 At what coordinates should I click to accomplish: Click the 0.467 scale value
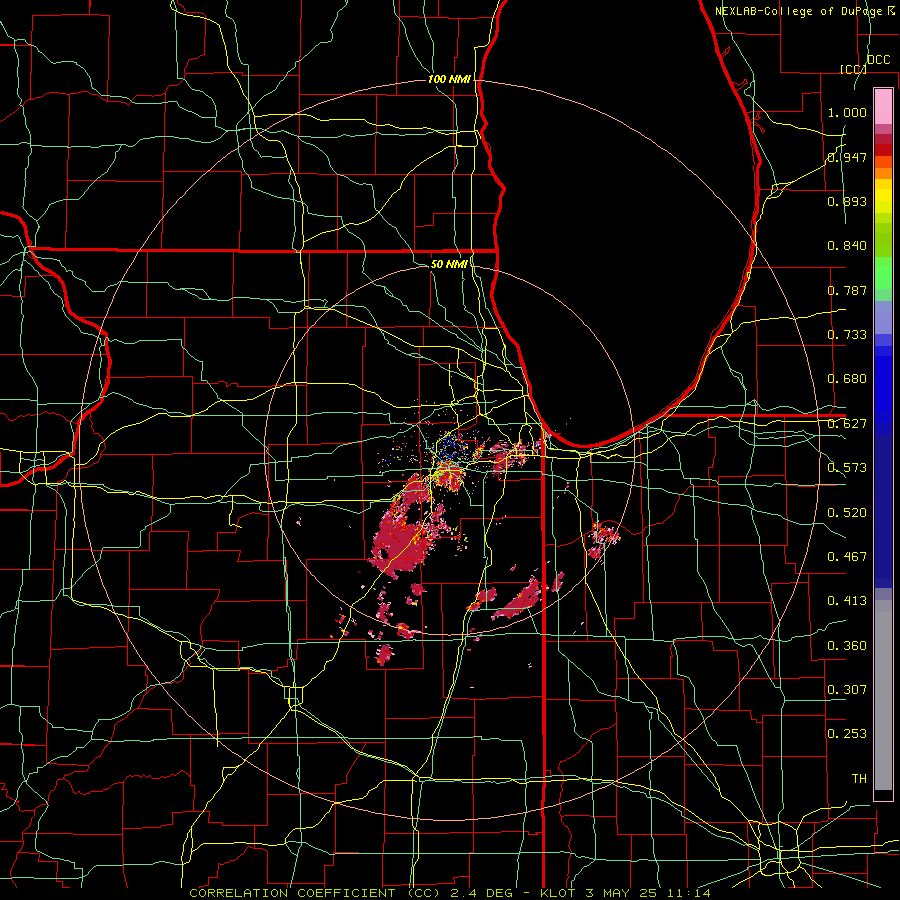847,557
